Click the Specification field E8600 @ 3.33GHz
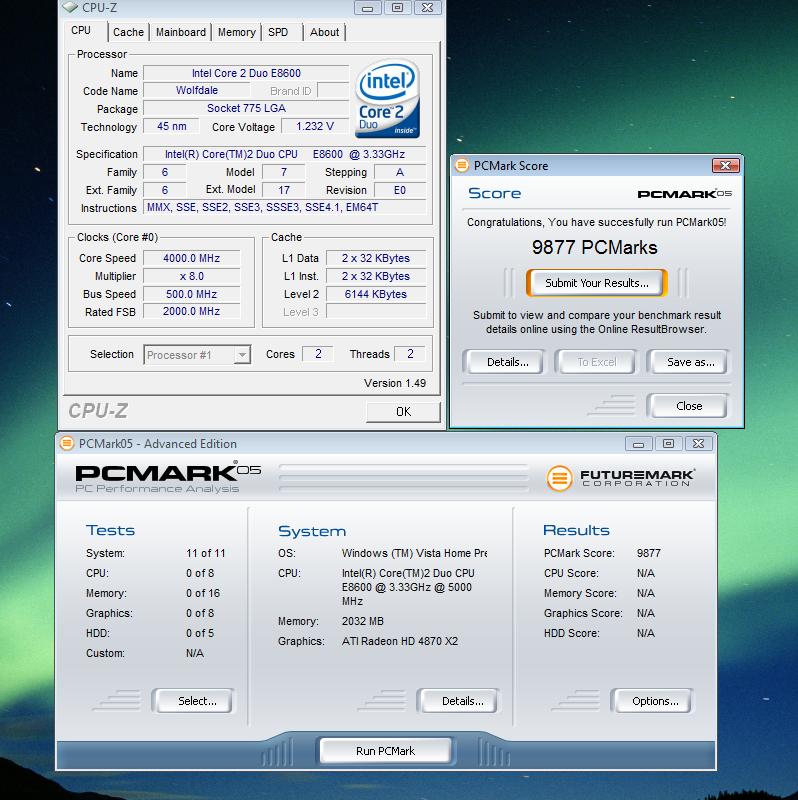Viewport: 798px width, 800px height. pos(285,154)
